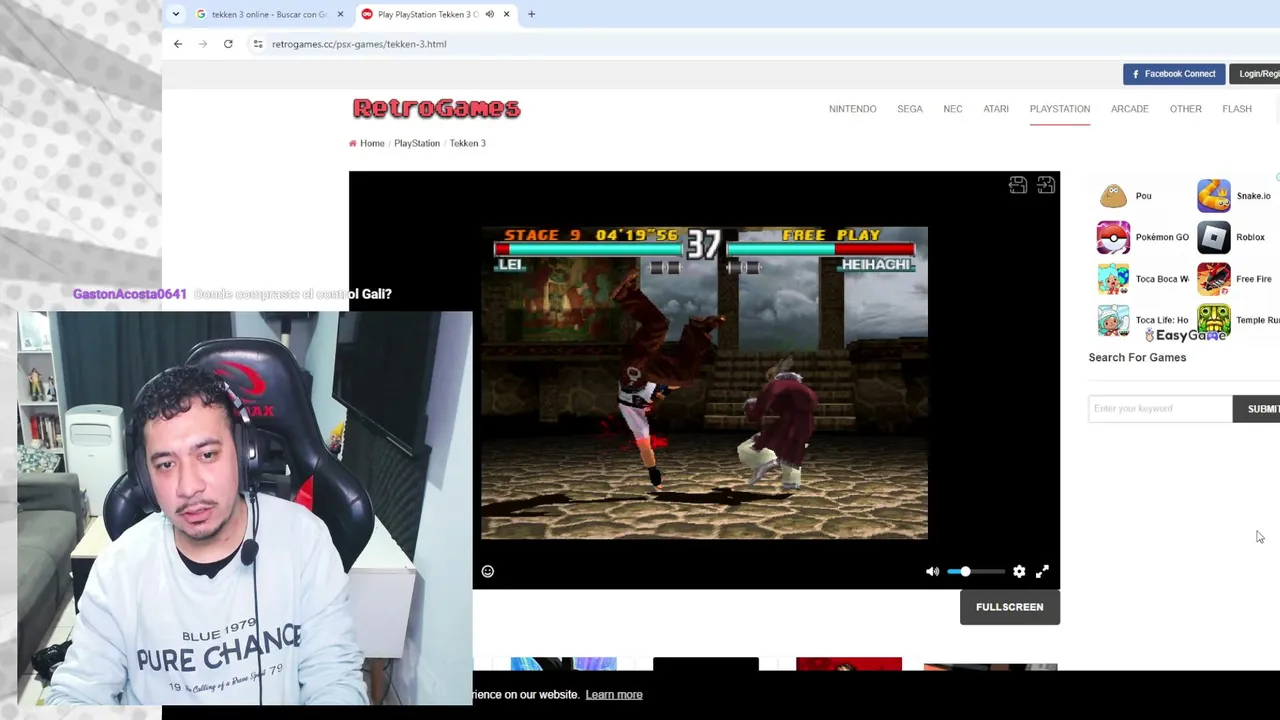The image size is (1280, 720).
Task: Open the Pokémon GO game icon
Action: (x=1113, y=237)
